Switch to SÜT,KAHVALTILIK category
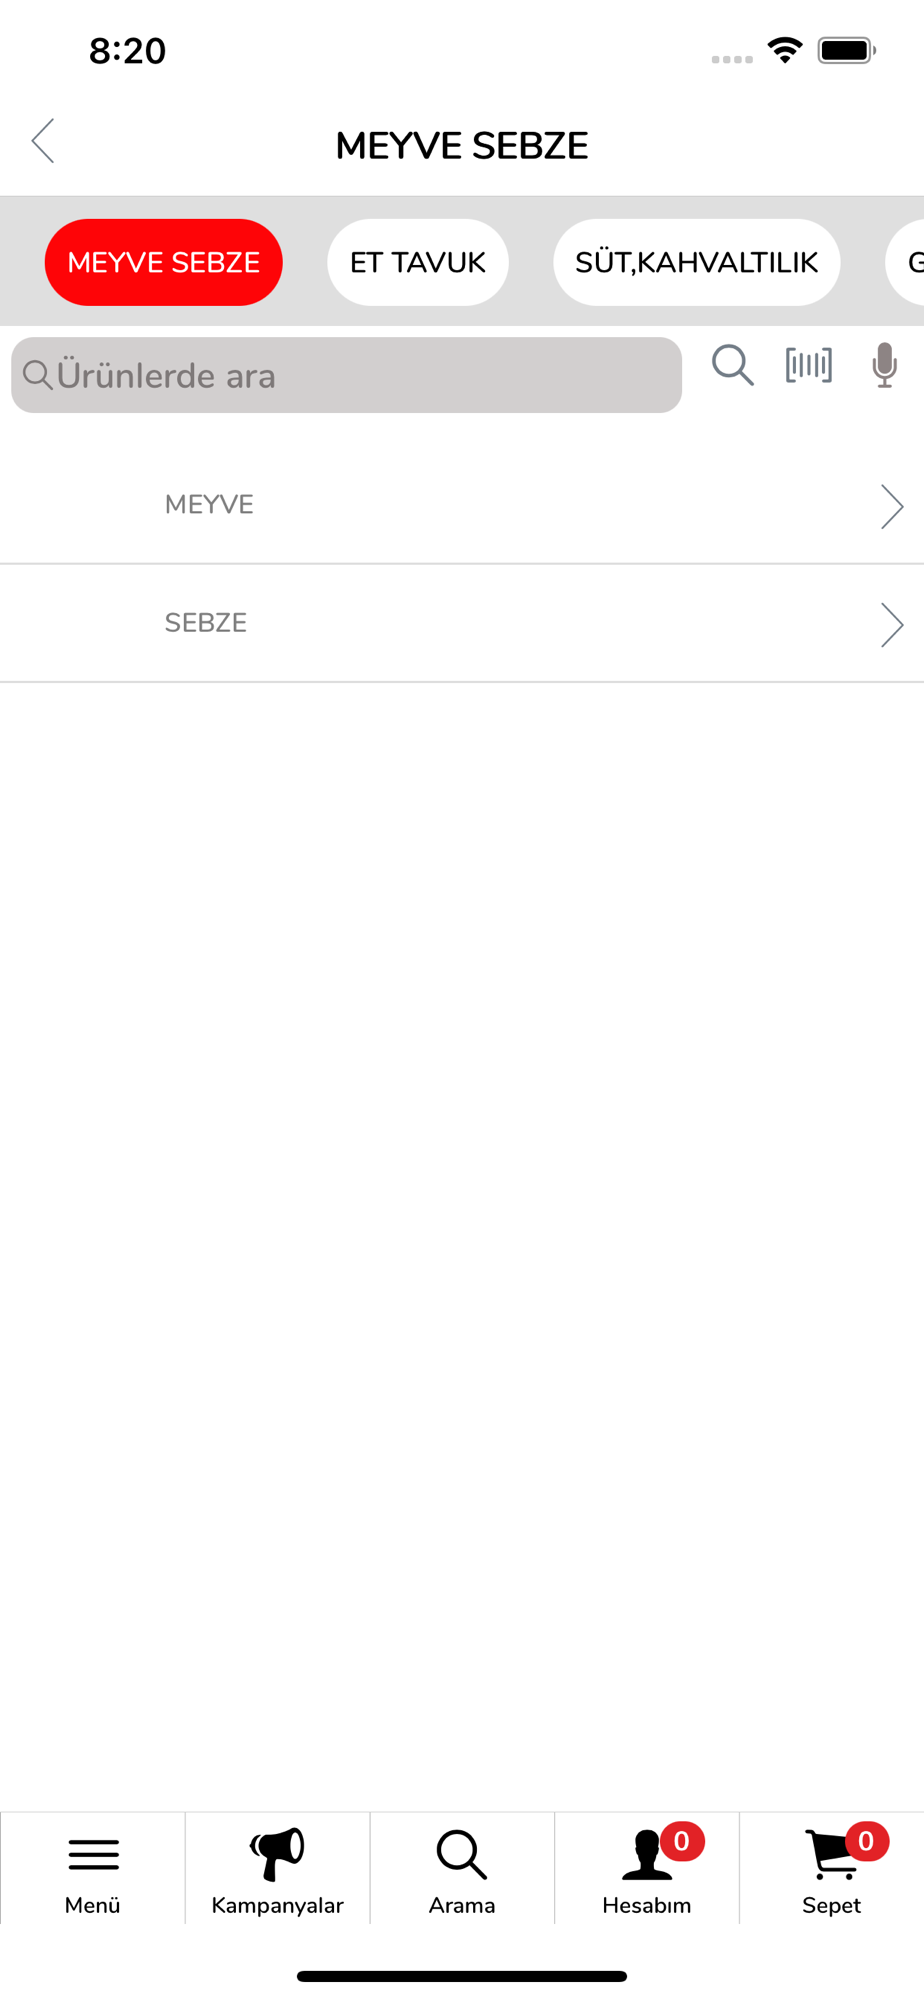Image resolution: width=924 pixels, height=2000 pixels. click(x=697, y=262)
